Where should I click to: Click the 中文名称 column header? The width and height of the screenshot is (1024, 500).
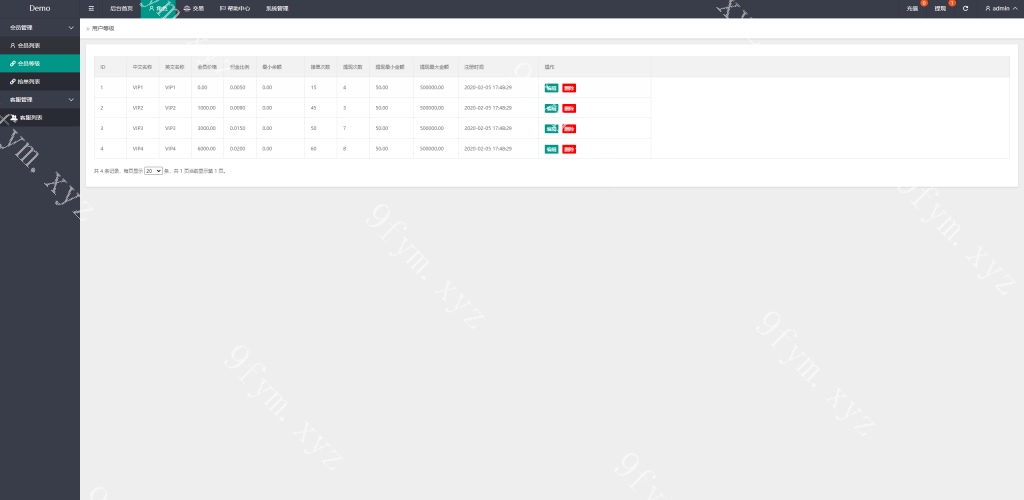coord(142,67)
